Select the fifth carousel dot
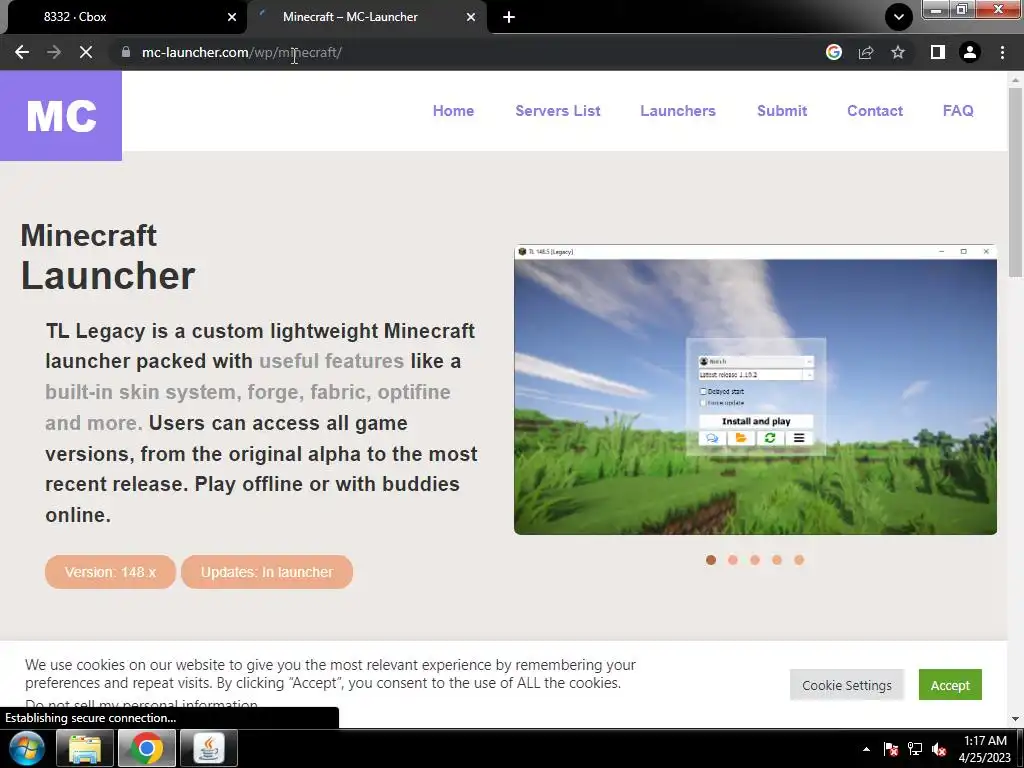Screen dimensions: 1024x768 (x=799, y=560)
